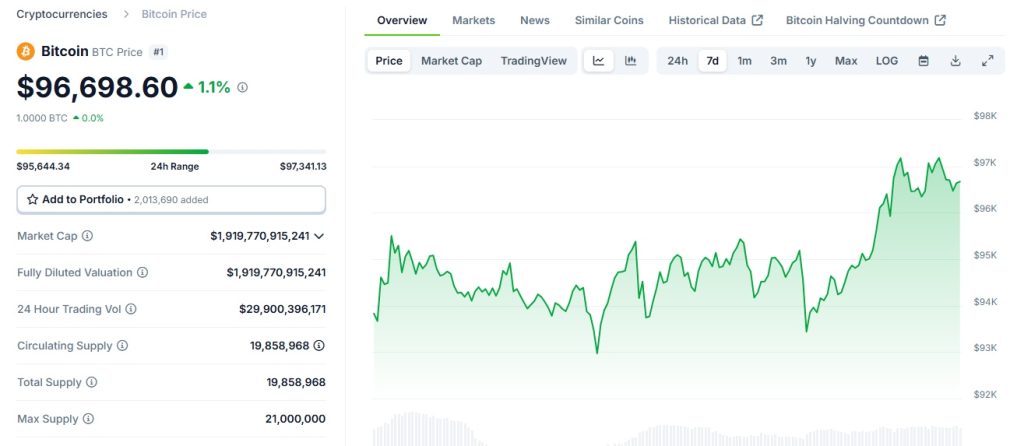Set chart range to 24h
The width and height of the screenshot is (1024, 446).
click(x=677, y=61)
